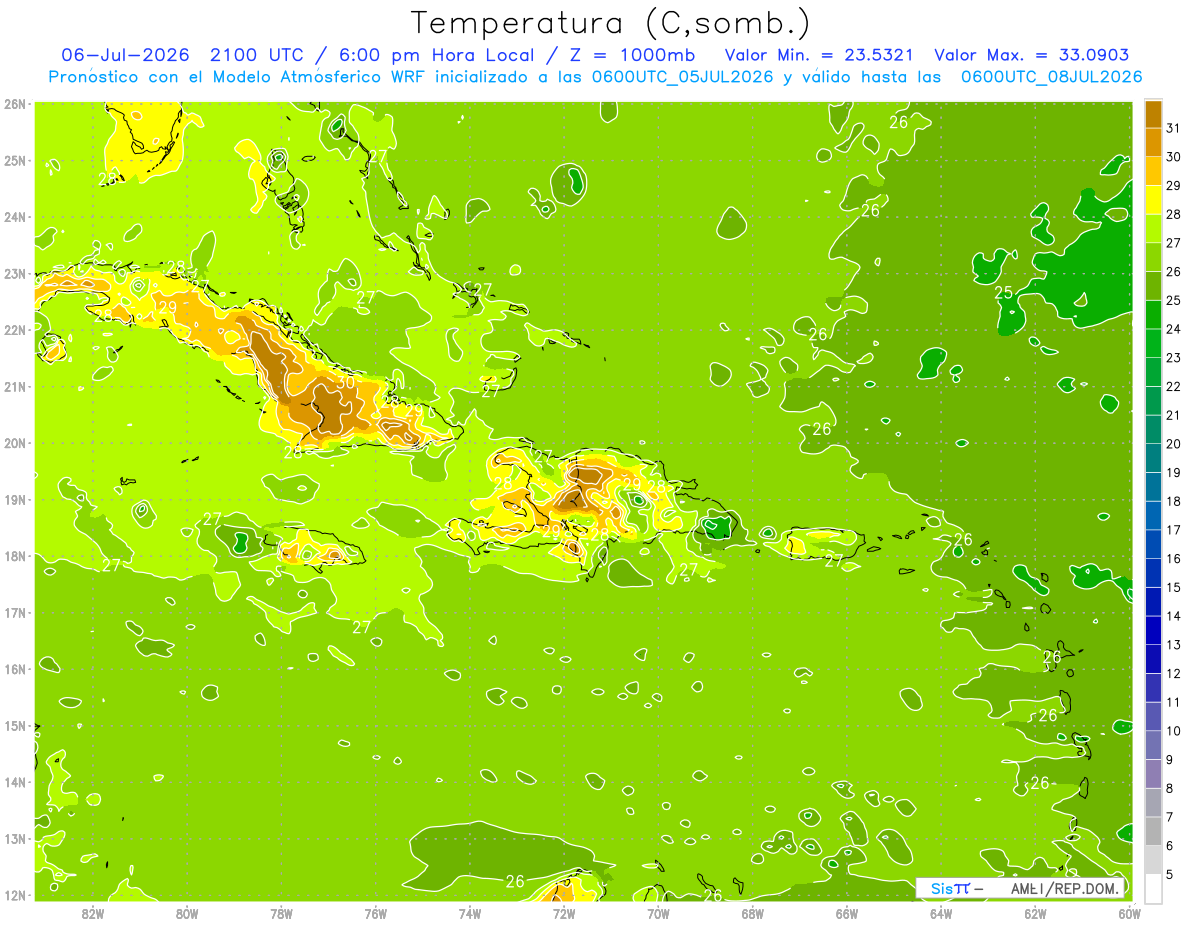Click the valid-until time '0600UTC_08JUL2026'
1200x927 pixels.
[x=1051, y=76]
